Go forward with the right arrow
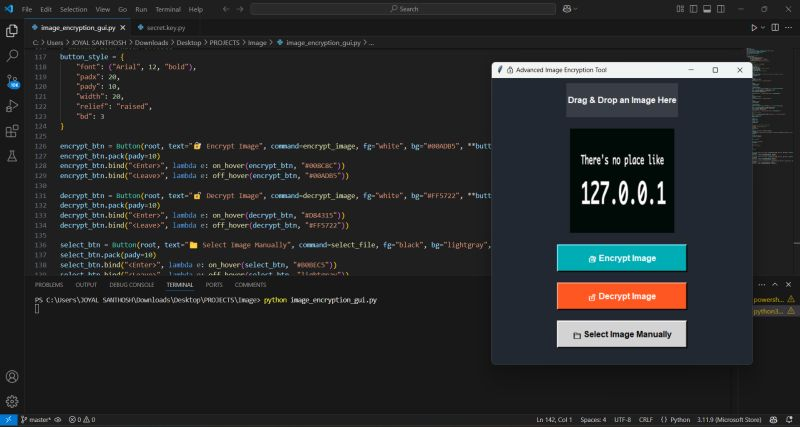The height and width of the screenshot is (427, 800). pyautogui.click(x=240, y=9)
